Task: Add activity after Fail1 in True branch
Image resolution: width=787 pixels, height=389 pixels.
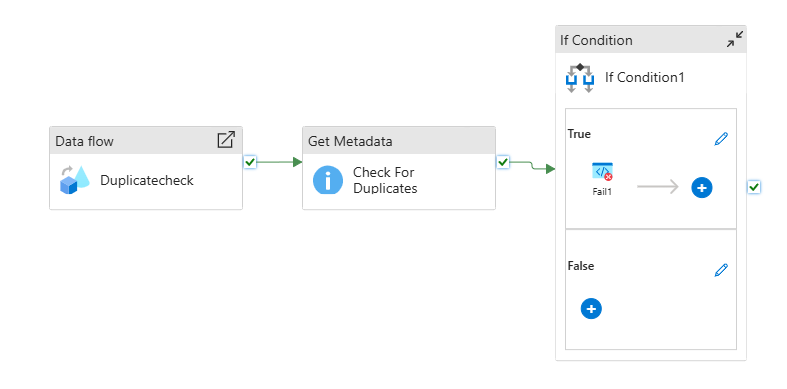Action: (702, 188)
